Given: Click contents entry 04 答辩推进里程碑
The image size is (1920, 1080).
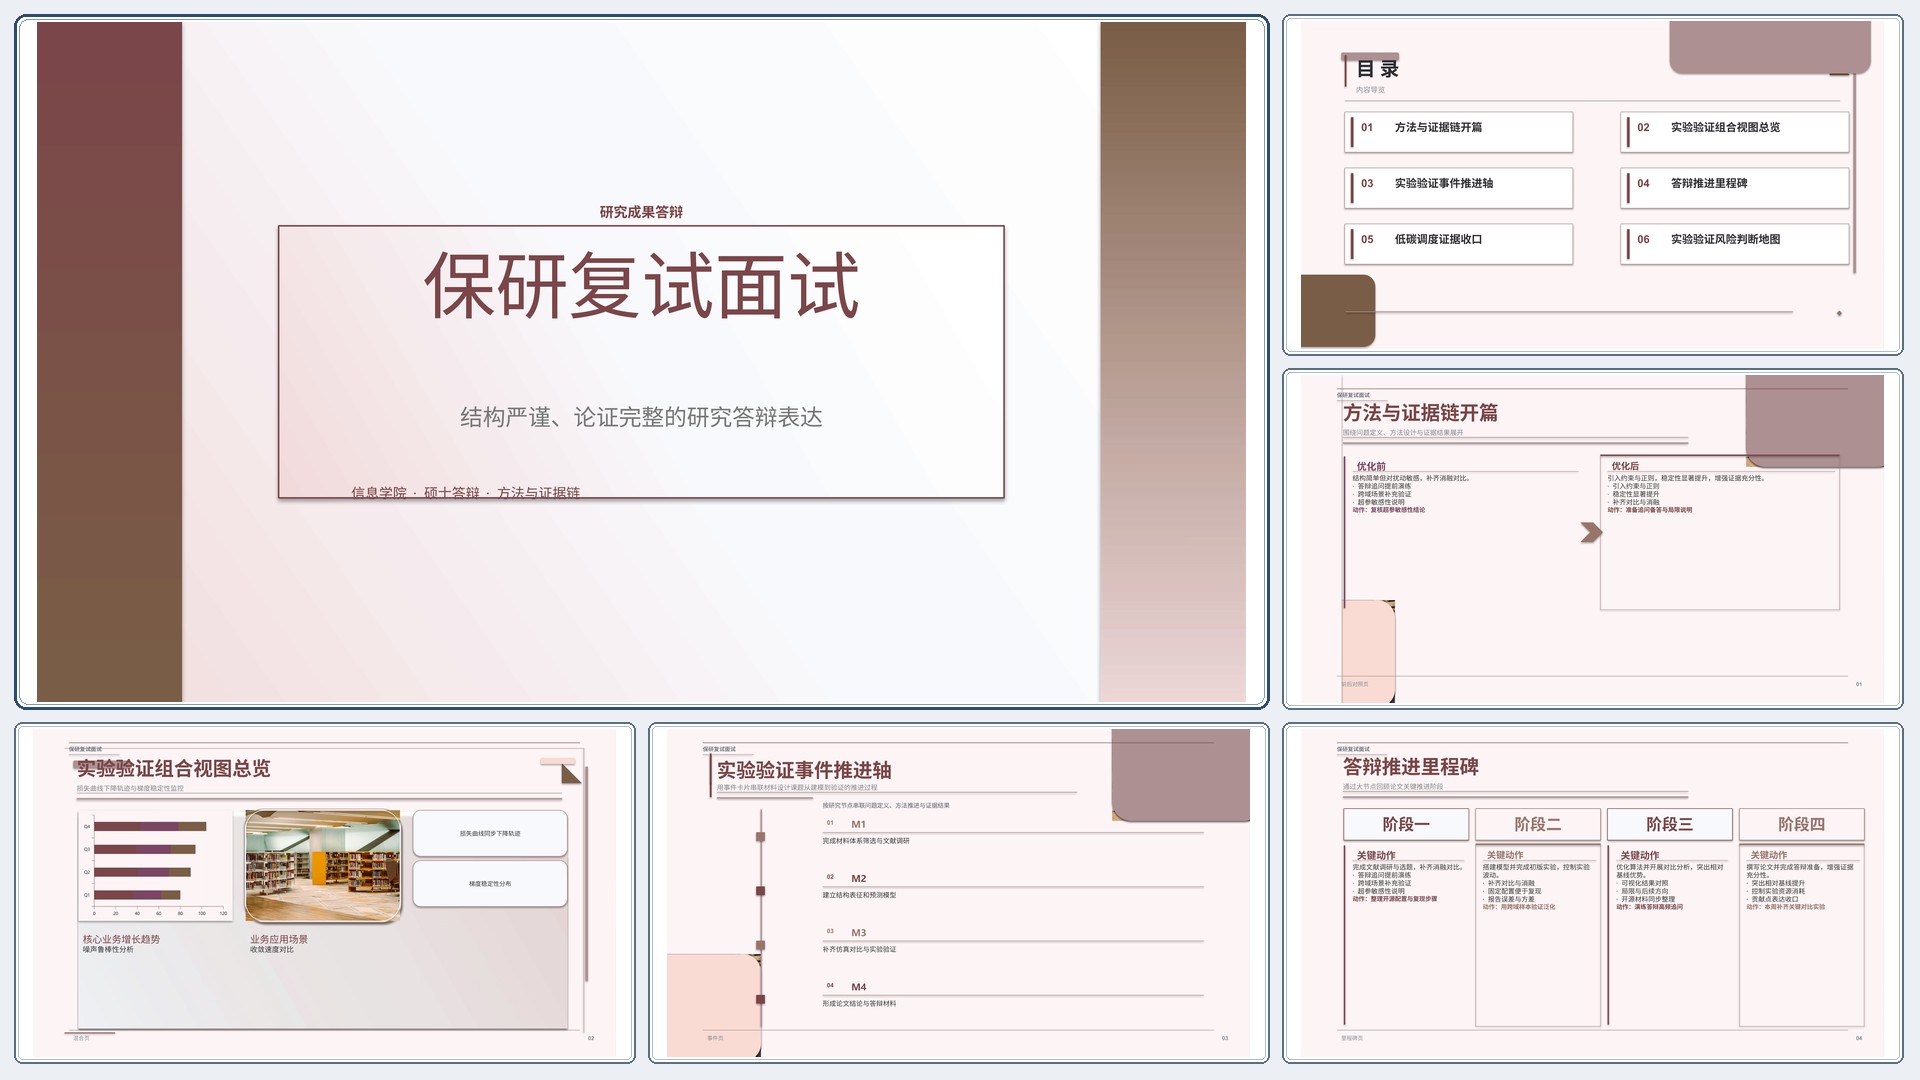Looking at the screenshot, I should click(x=1735, y=188).
